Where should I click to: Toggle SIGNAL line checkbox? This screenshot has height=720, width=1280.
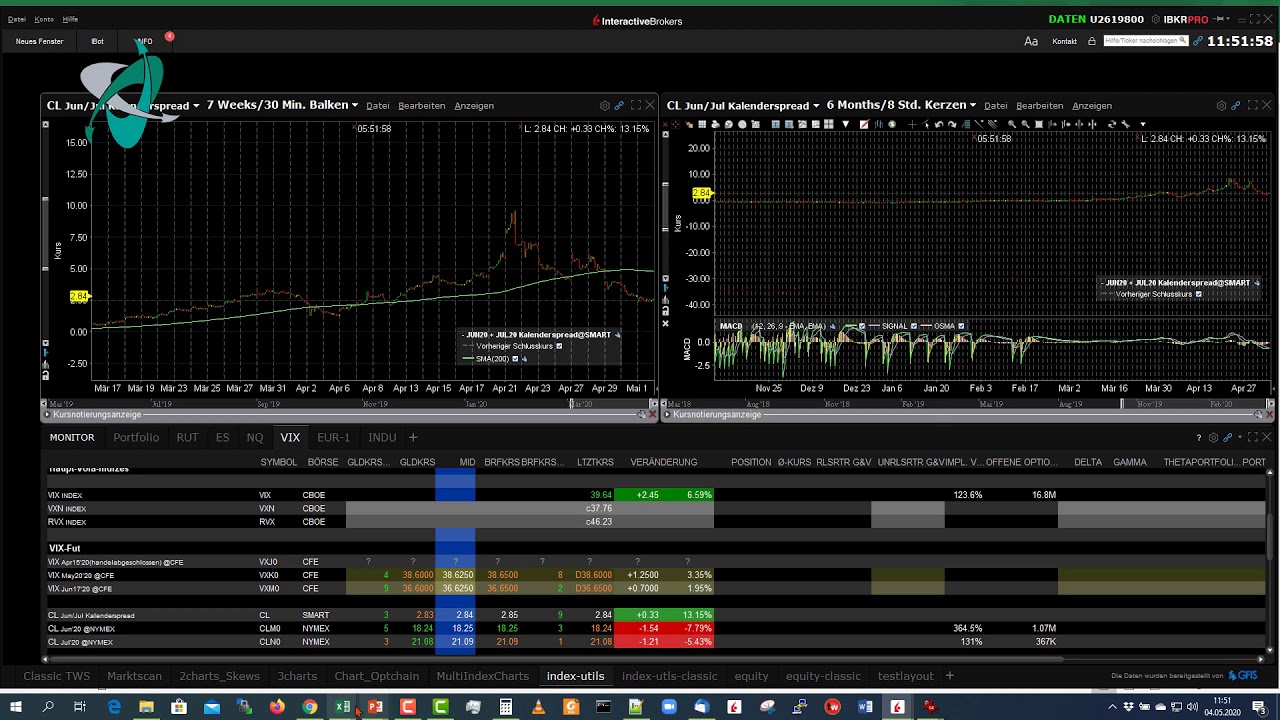pos(914,326)
